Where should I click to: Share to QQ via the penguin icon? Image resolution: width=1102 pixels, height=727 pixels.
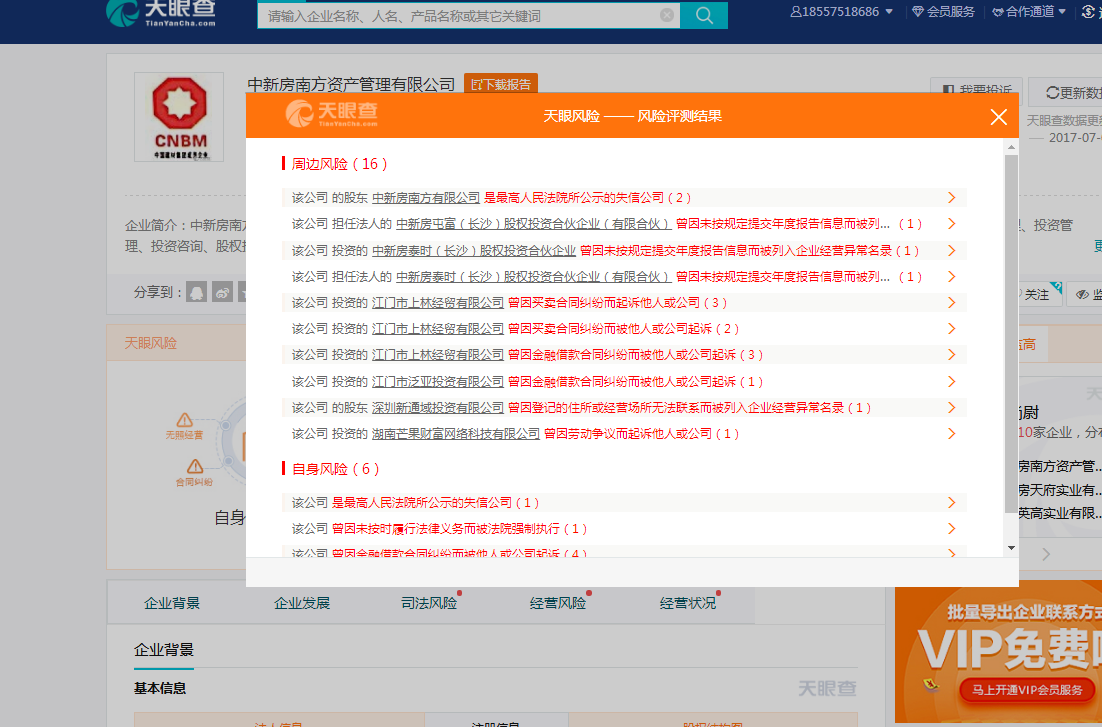click(197, 292)
